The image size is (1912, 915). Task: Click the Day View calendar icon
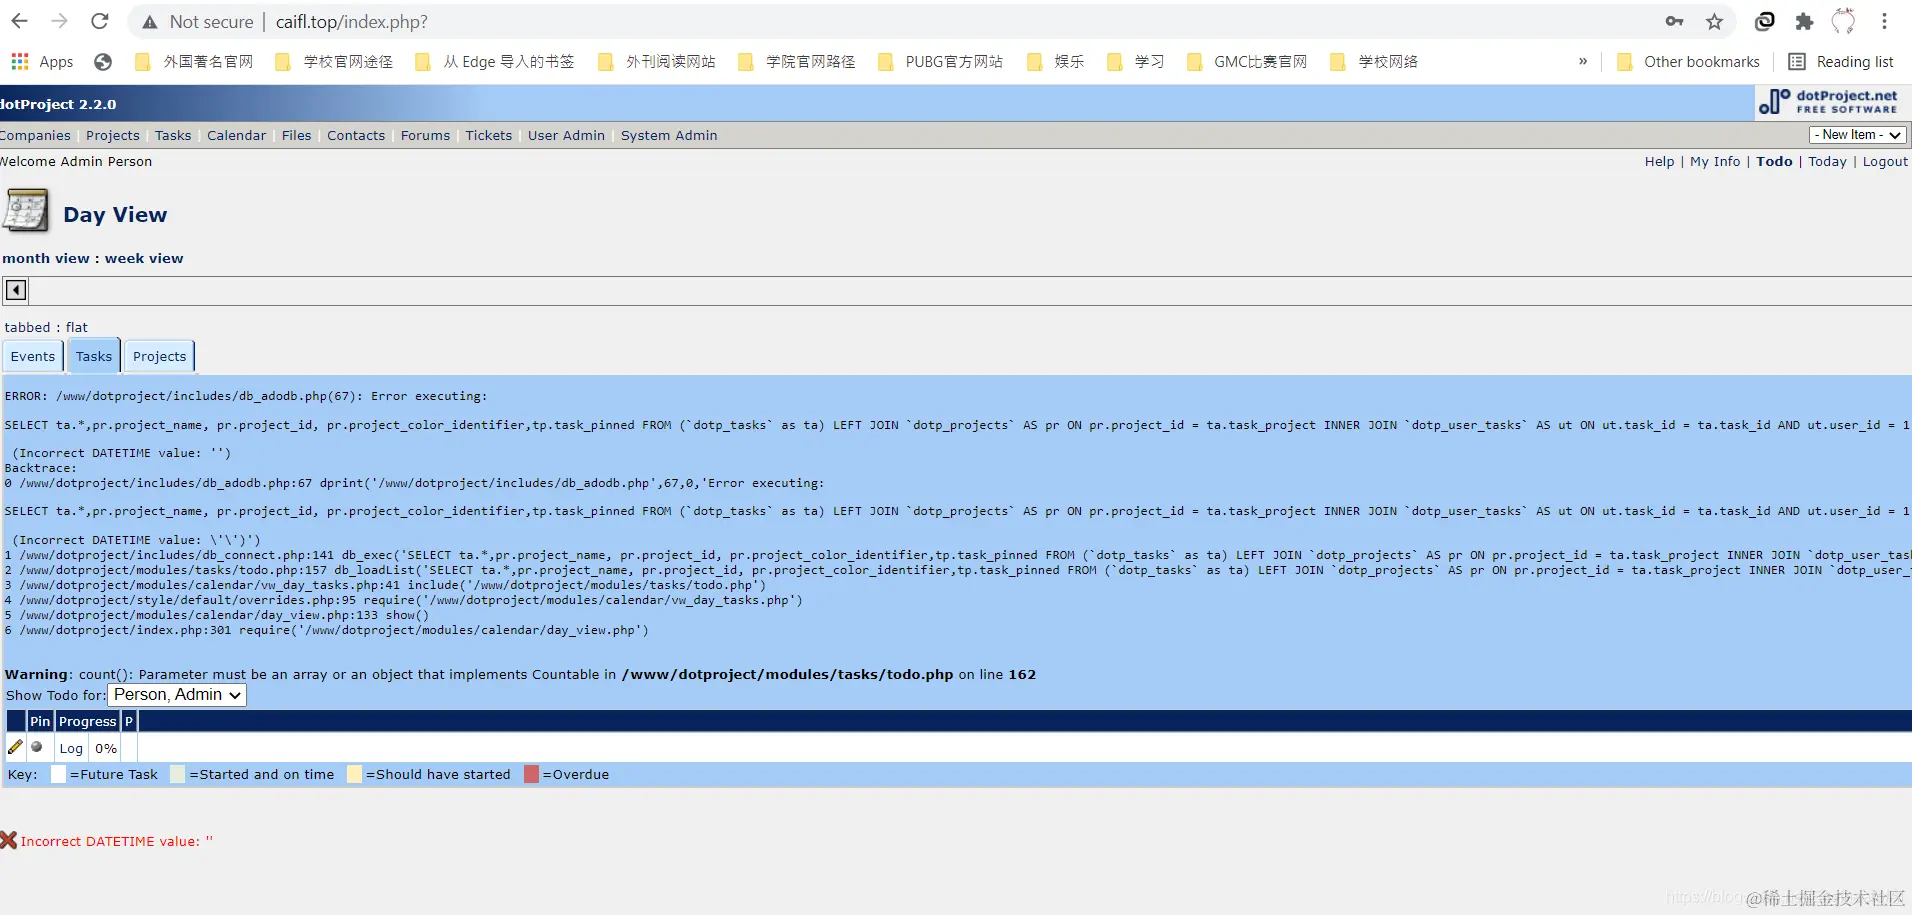point(26,211)
